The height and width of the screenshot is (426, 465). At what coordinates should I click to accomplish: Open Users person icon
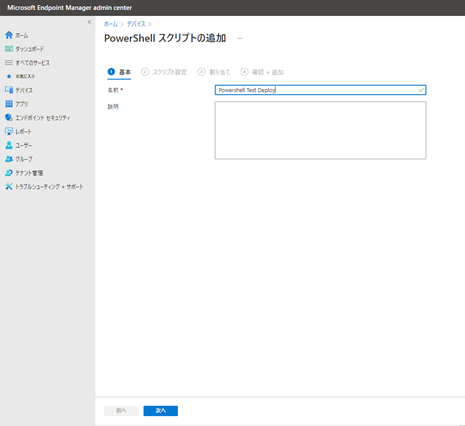9,145
